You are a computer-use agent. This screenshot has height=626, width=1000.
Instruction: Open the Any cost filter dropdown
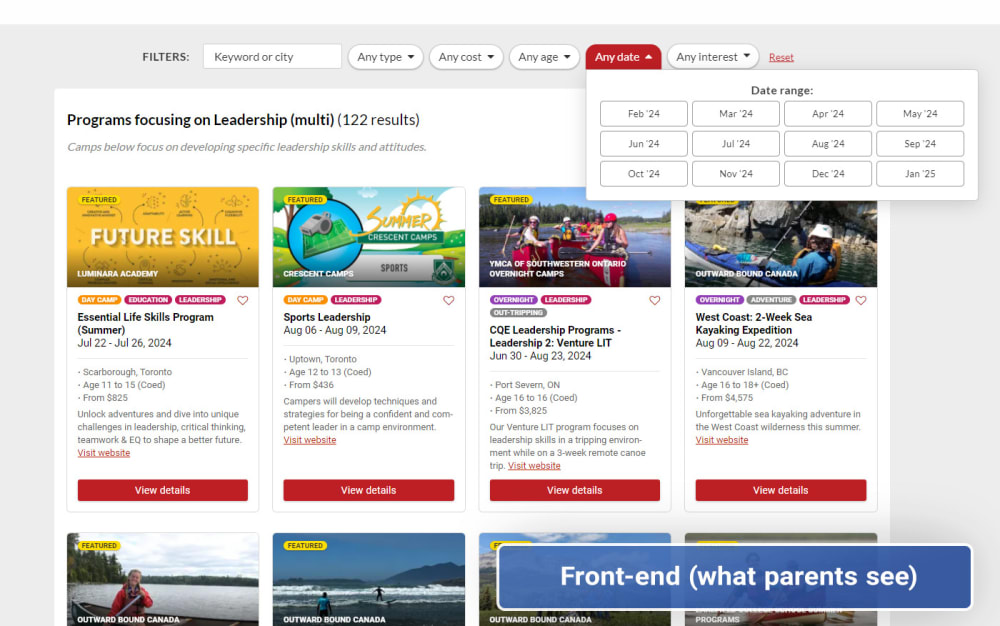pyautogui.click(x=466, y=57)
